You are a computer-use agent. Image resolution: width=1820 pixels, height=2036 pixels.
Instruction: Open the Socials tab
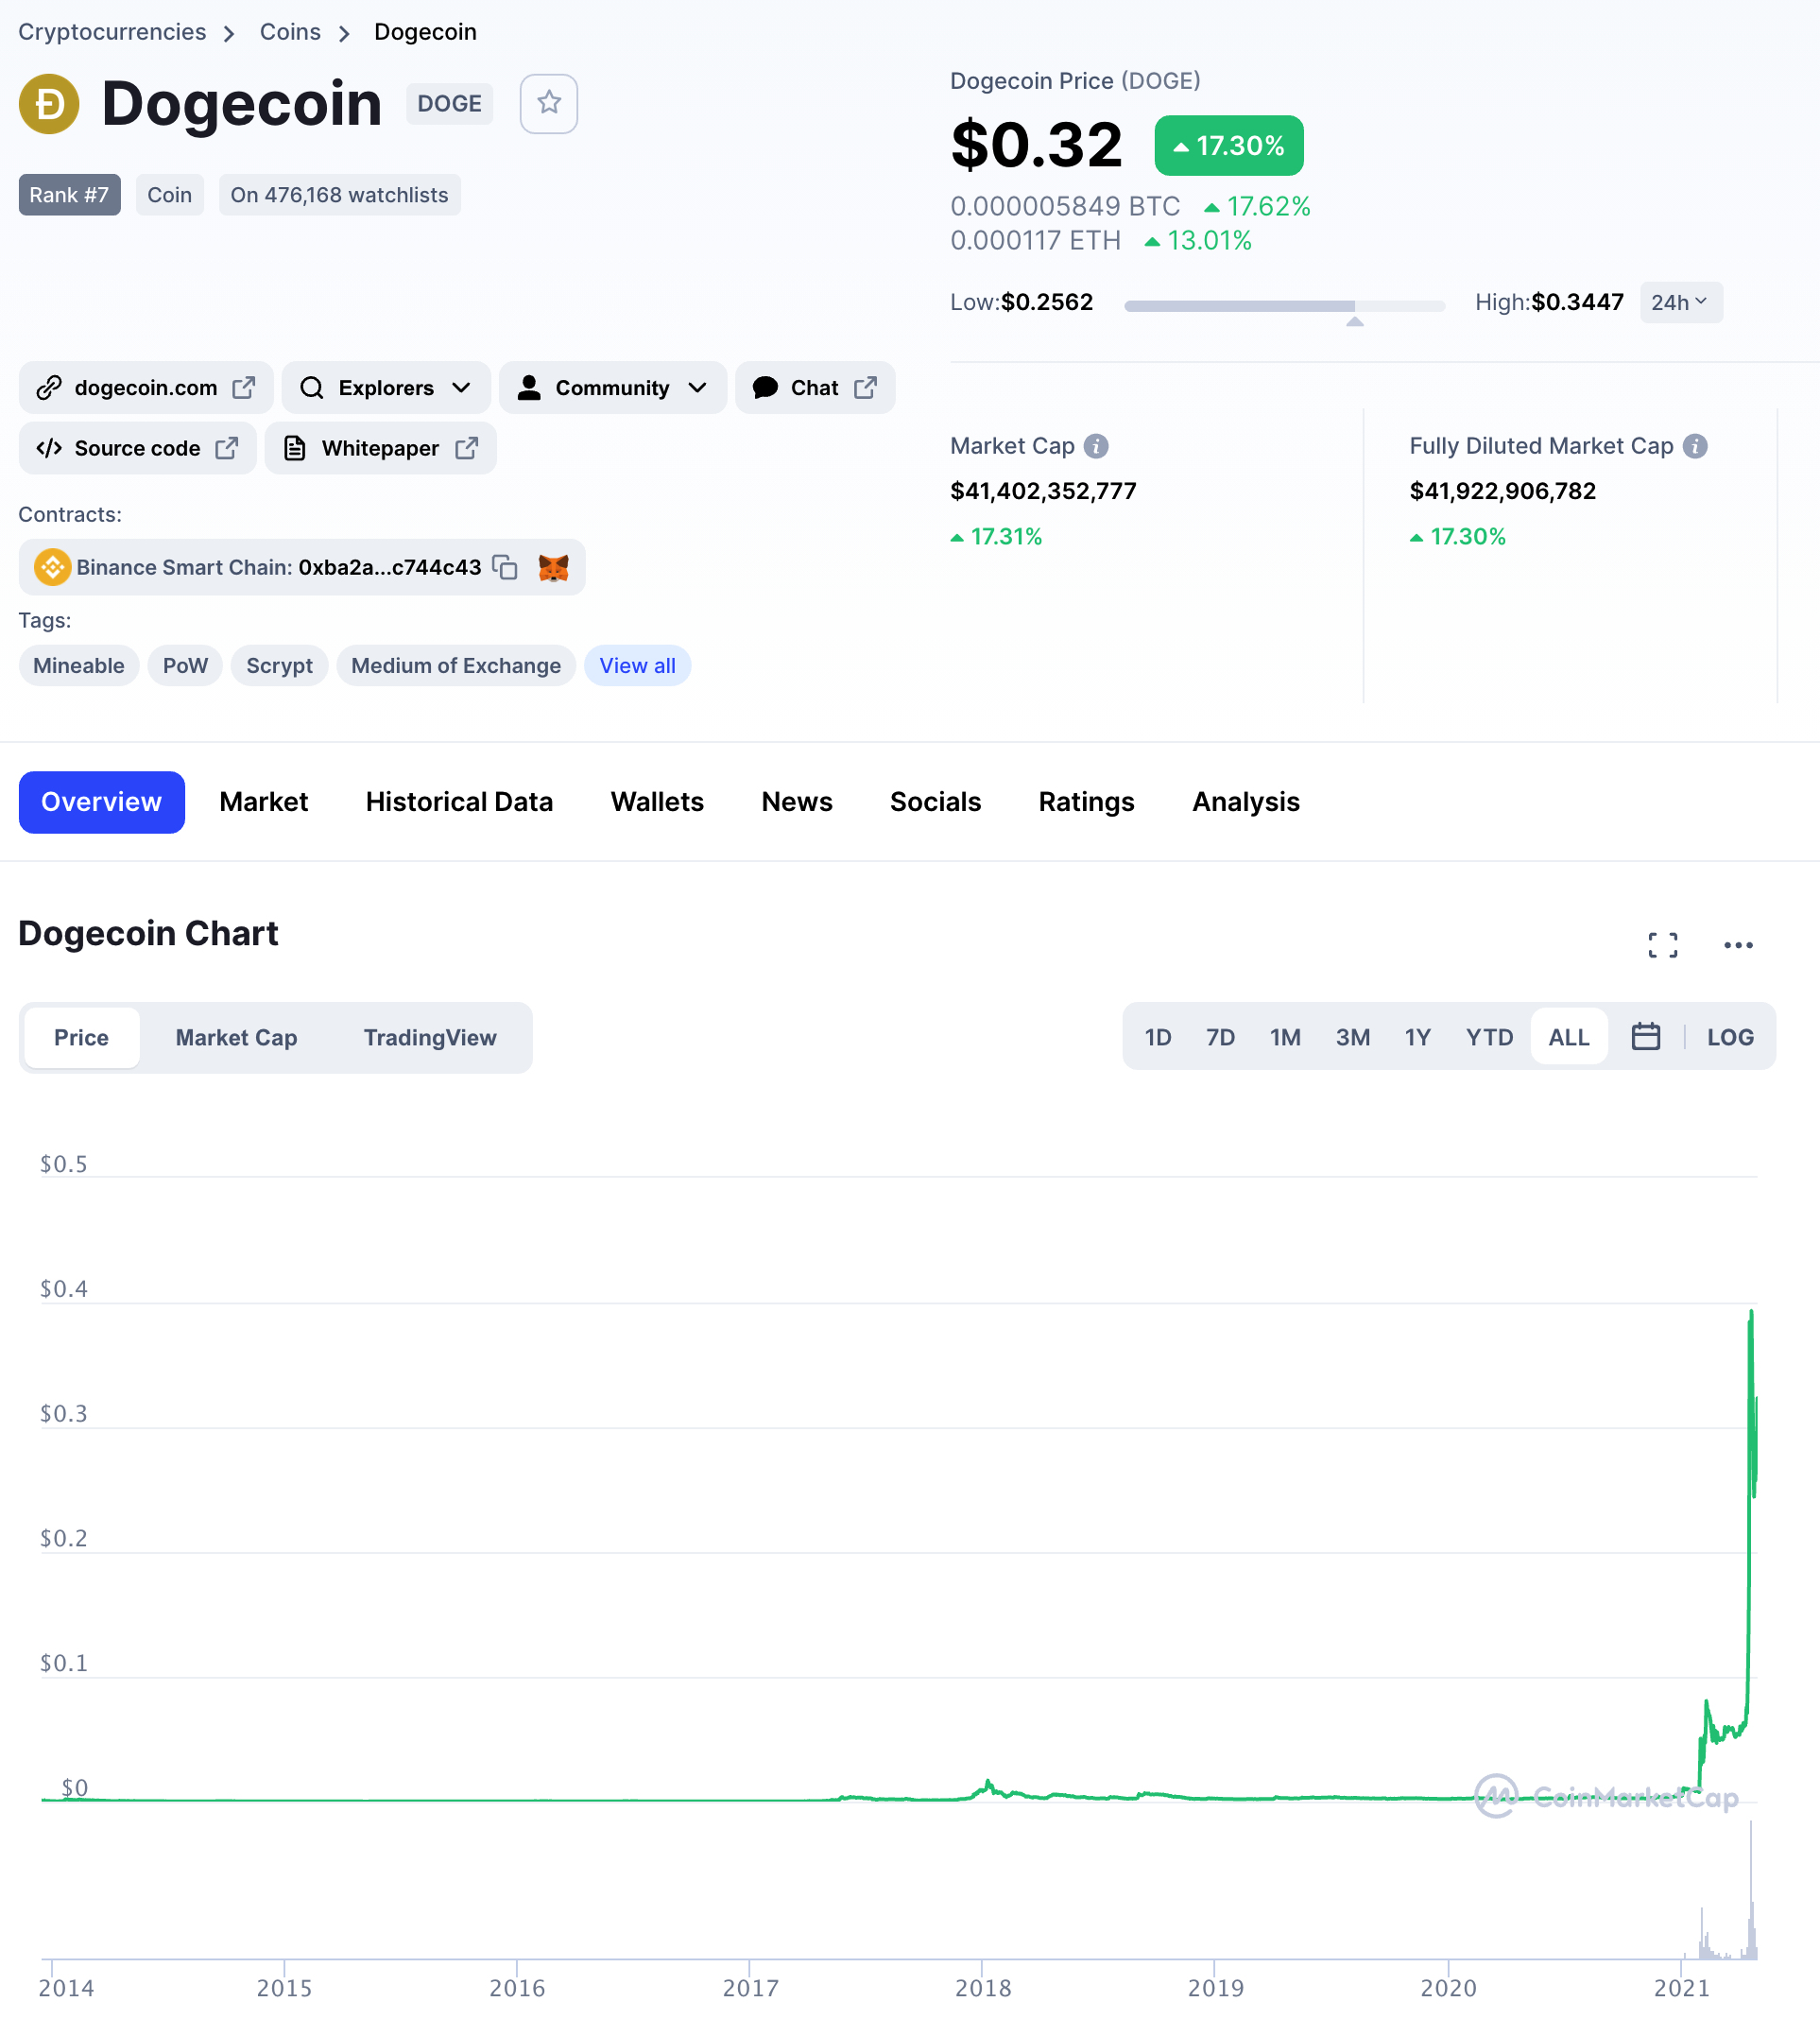pyautogui.click(x=935, y=802)
